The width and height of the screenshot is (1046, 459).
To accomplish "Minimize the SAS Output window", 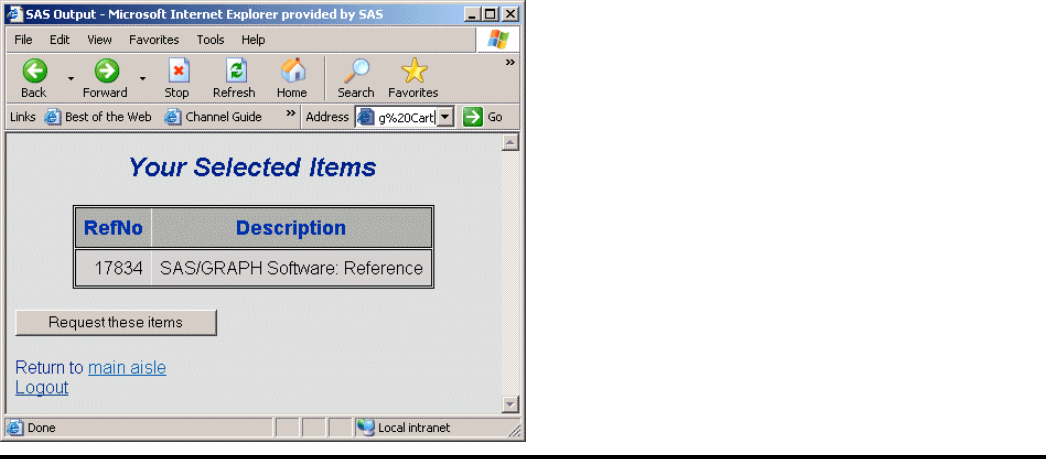I will [473, 14].
